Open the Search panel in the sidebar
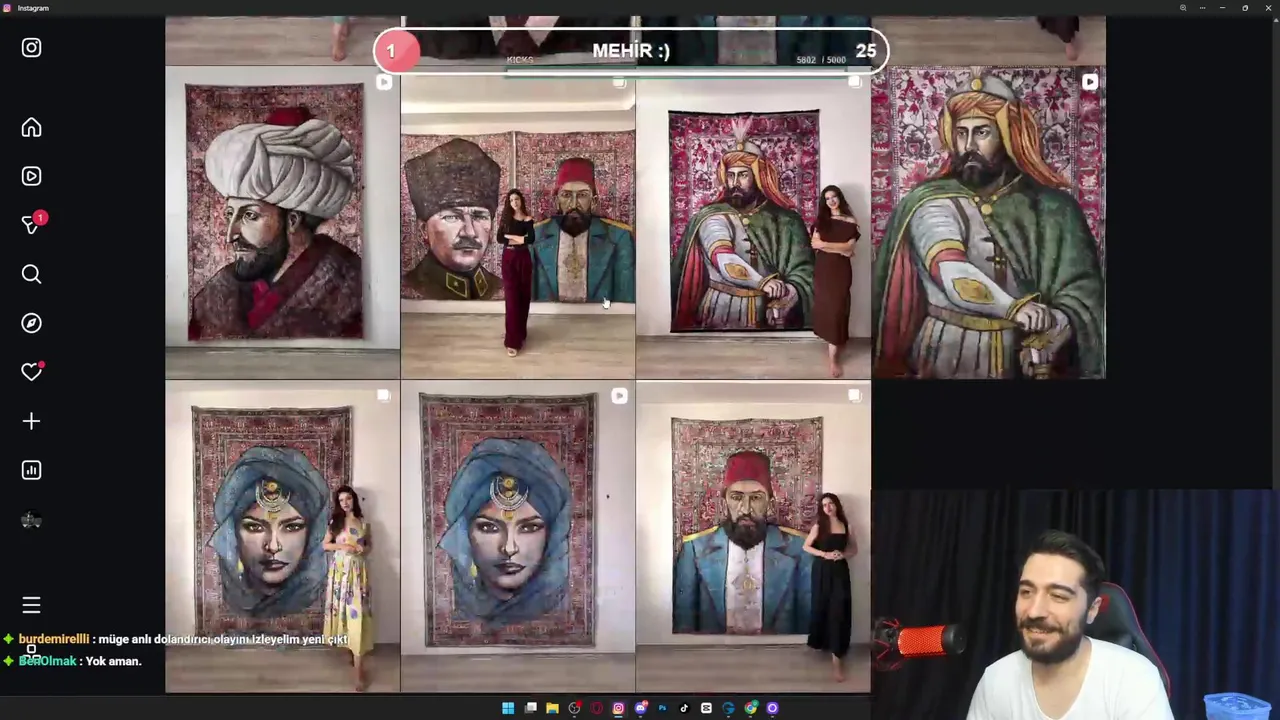Screen dimensions: 1280x720 (x=31, y=274)
